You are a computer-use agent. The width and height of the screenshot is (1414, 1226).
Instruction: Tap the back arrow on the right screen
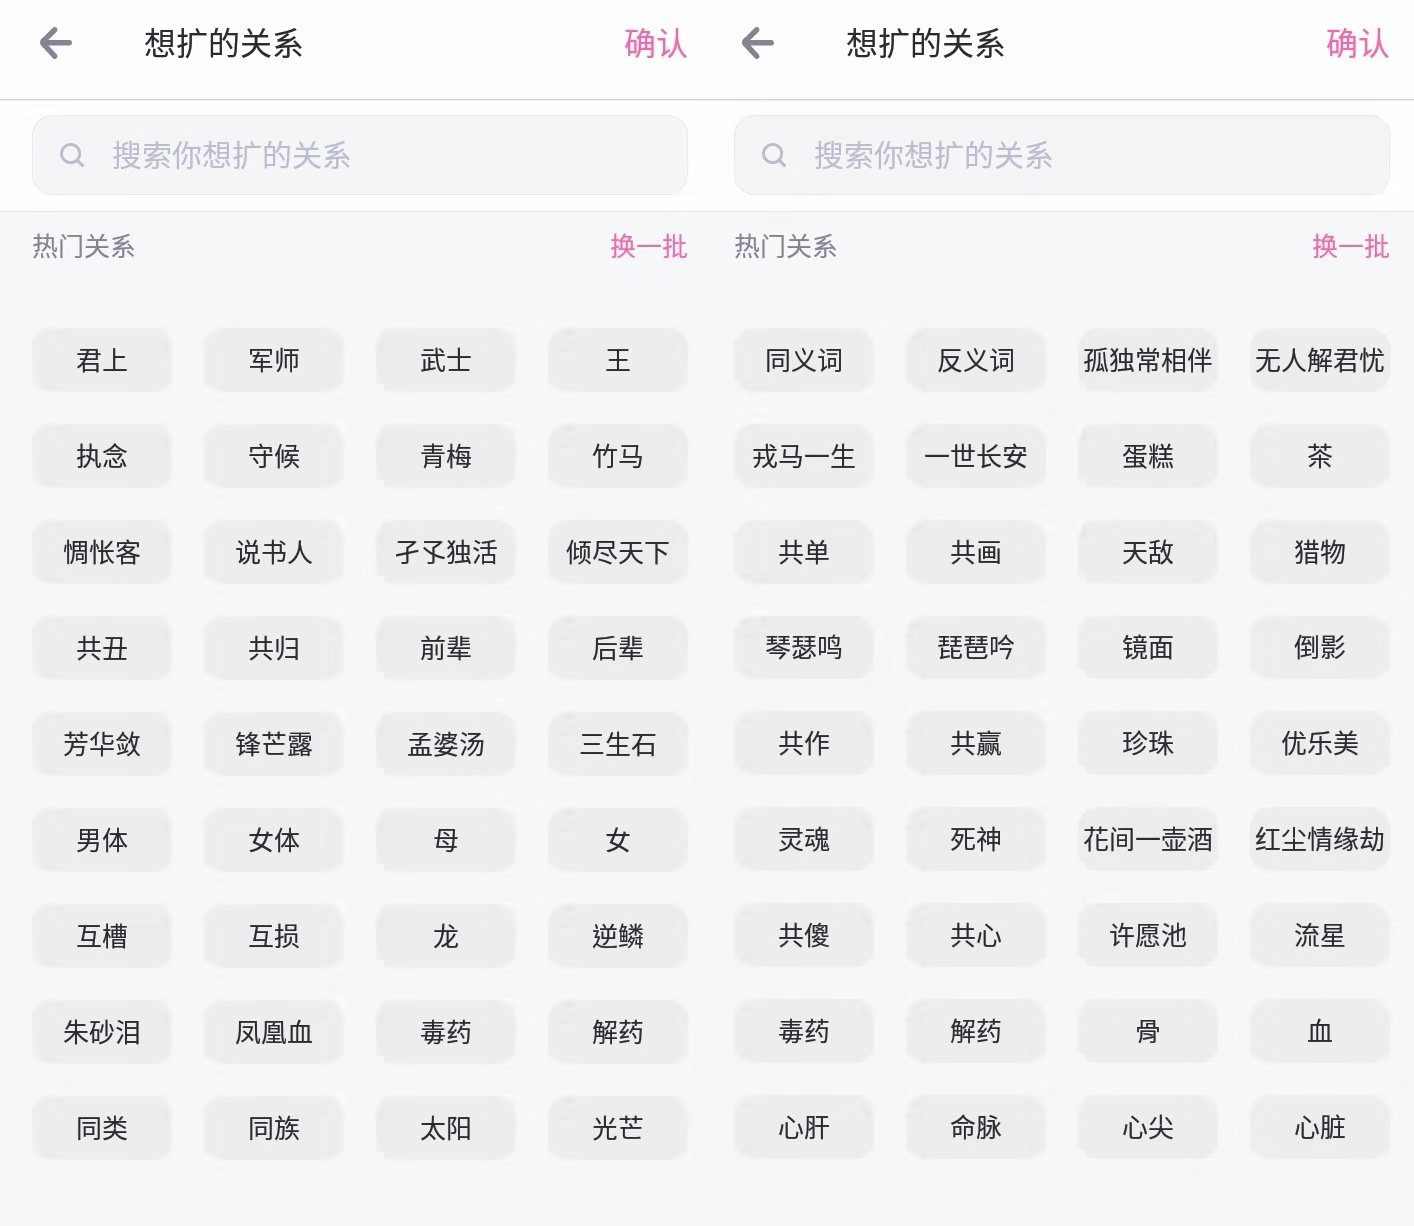[758, 43]
